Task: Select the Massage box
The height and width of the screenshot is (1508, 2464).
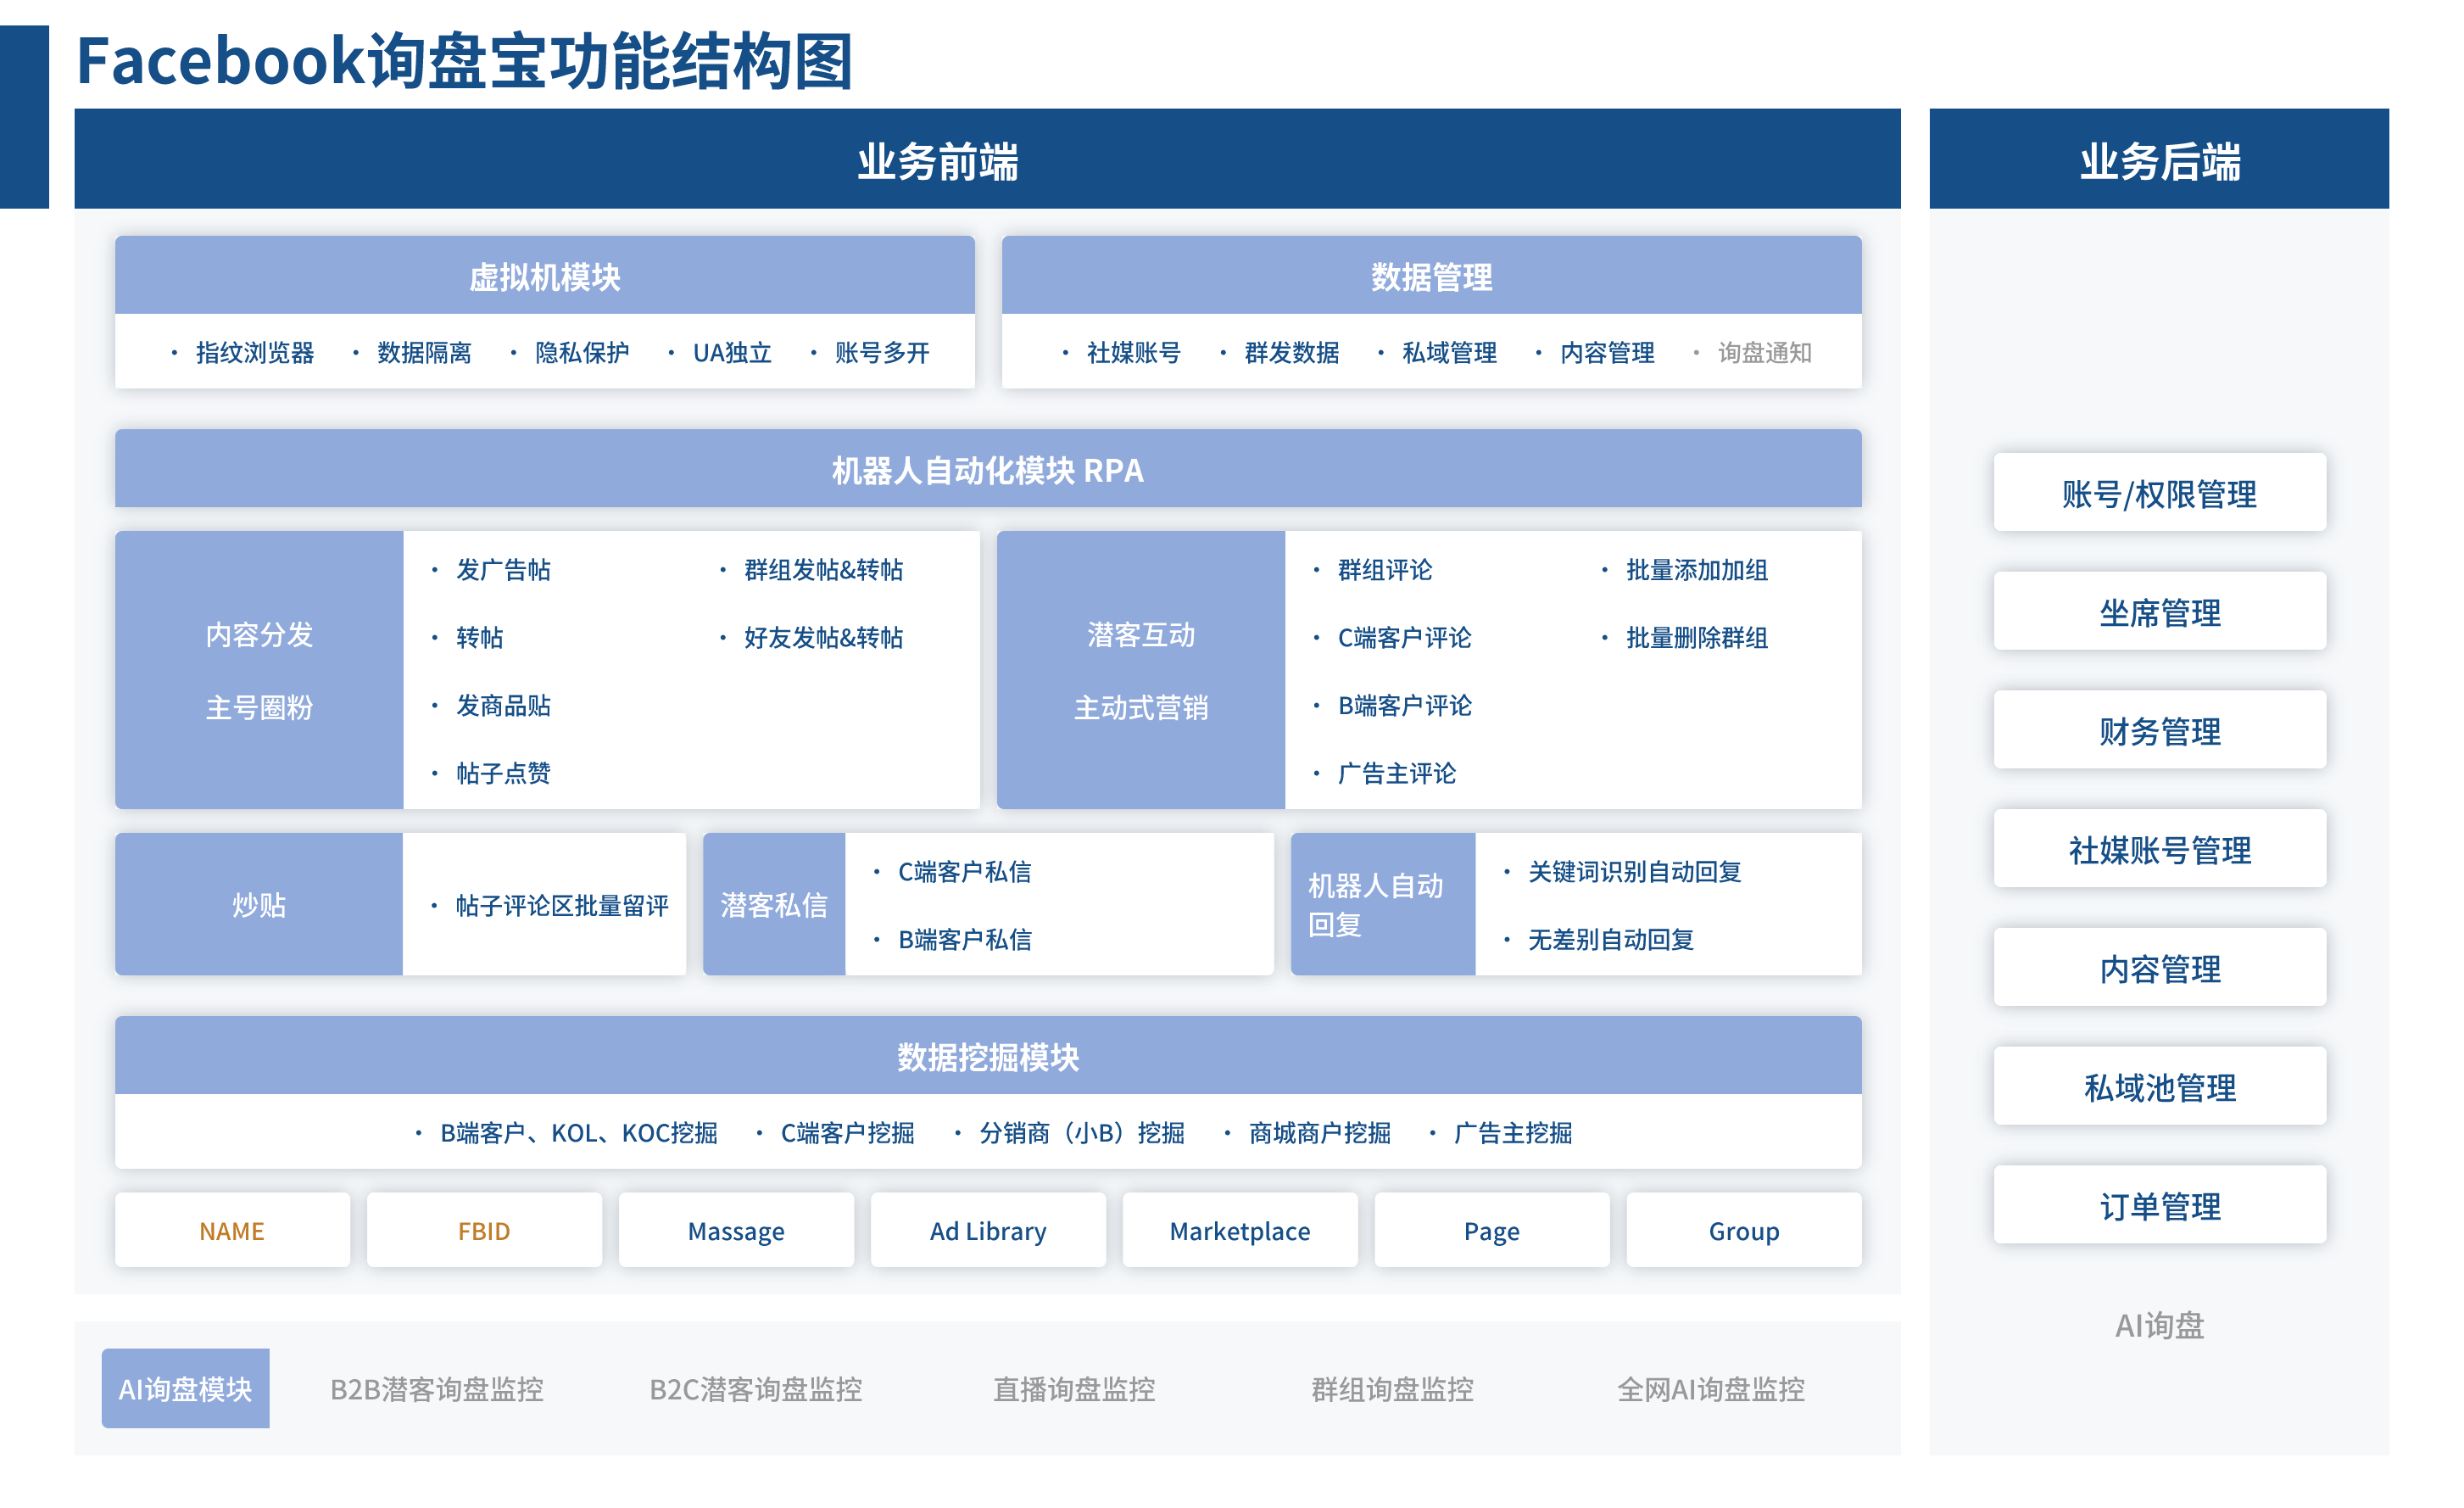Action: (736, 1231)
